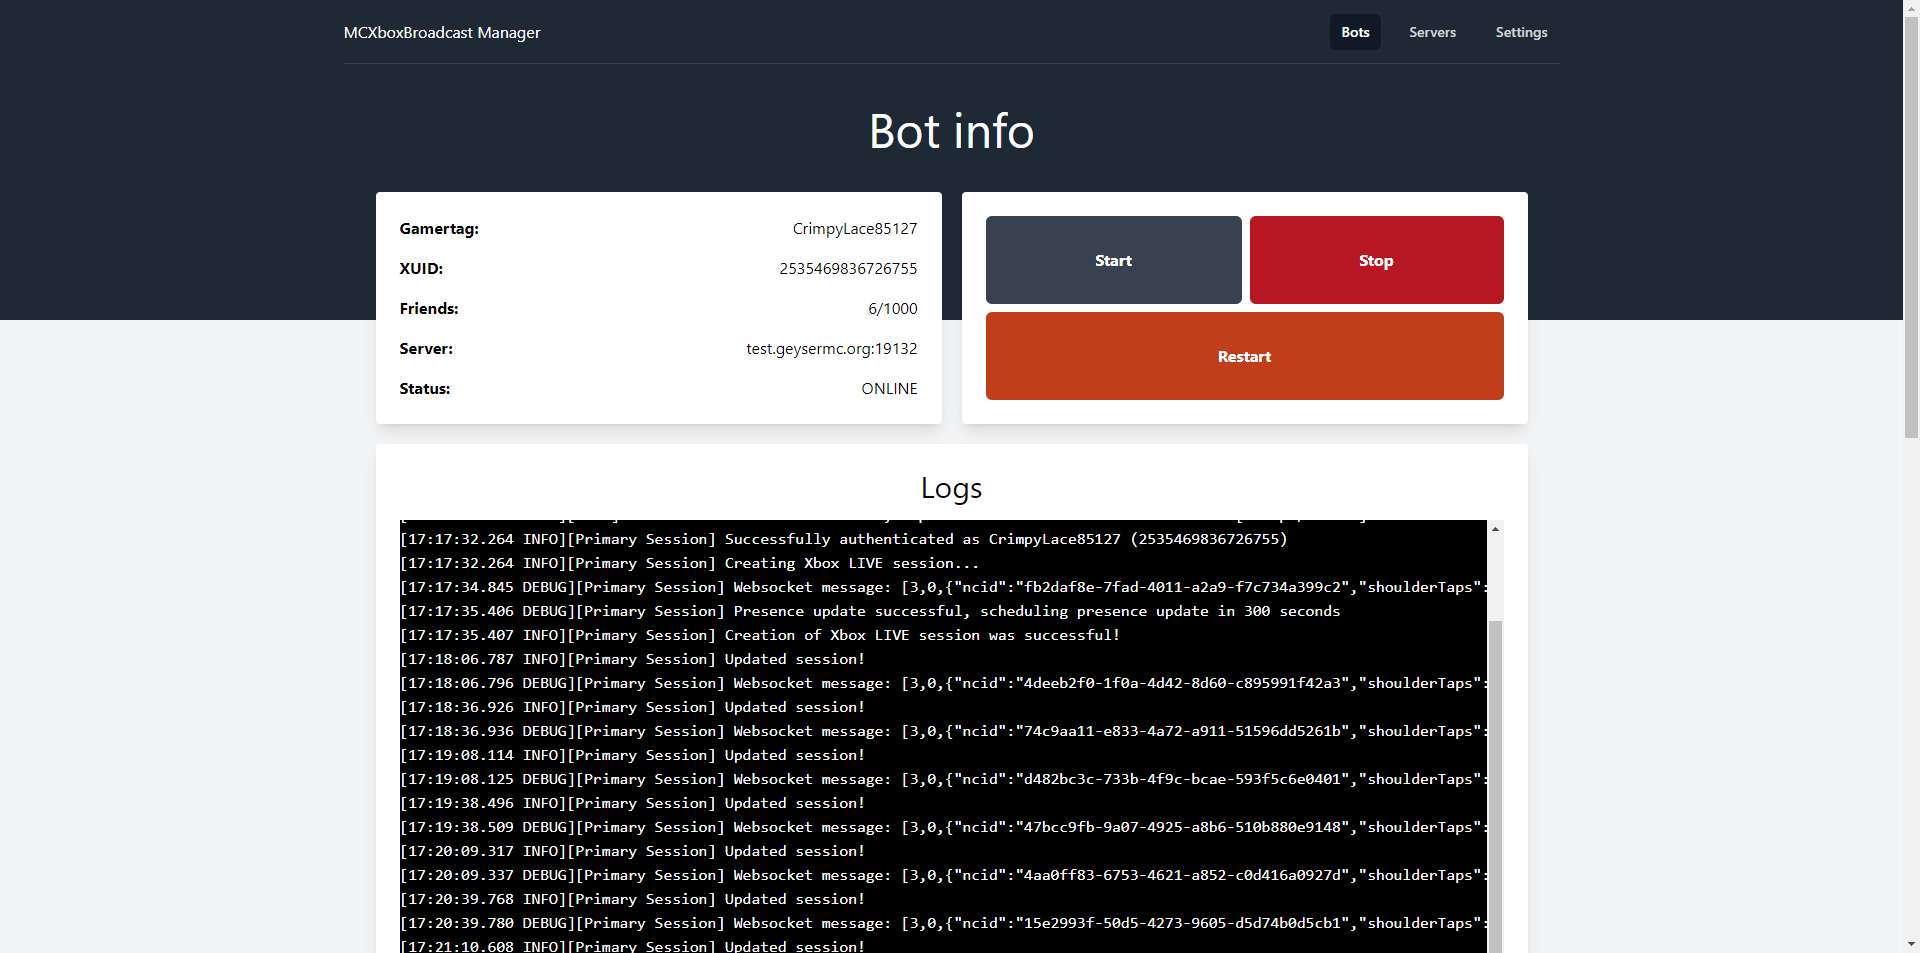Click the friends count 6/1000
This screenshot has height=953, width=1920.
892,309
